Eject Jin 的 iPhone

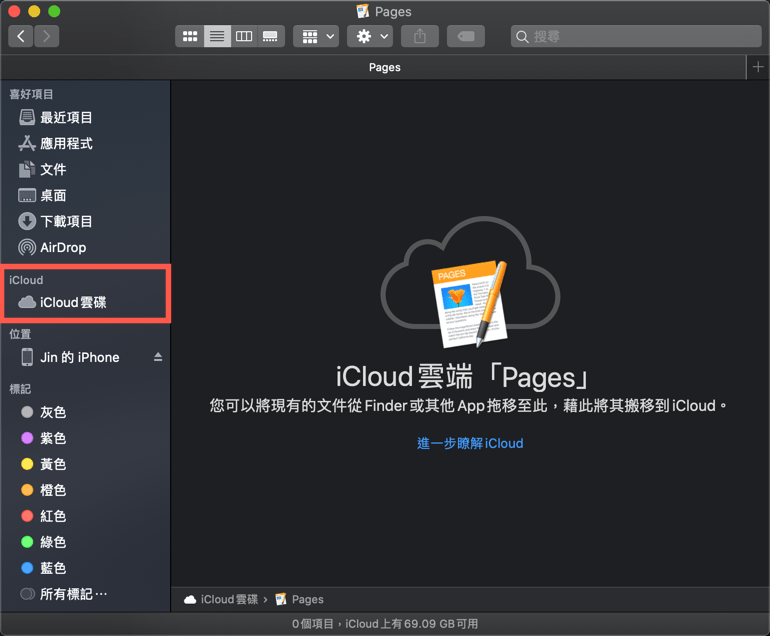tap(158, 357)
